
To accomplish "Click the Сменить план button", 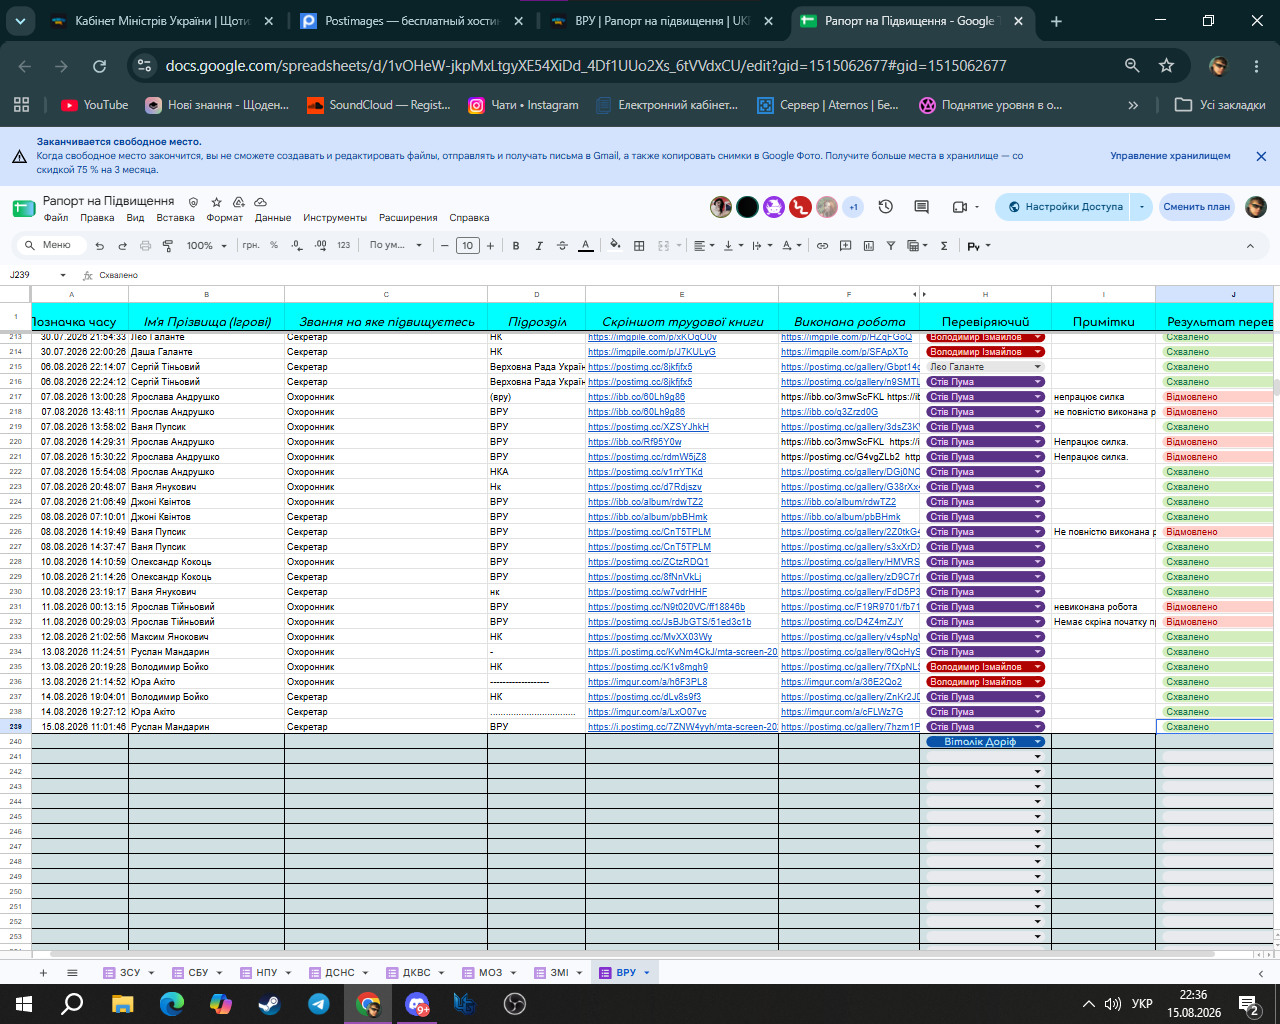I will point(1196,207).
